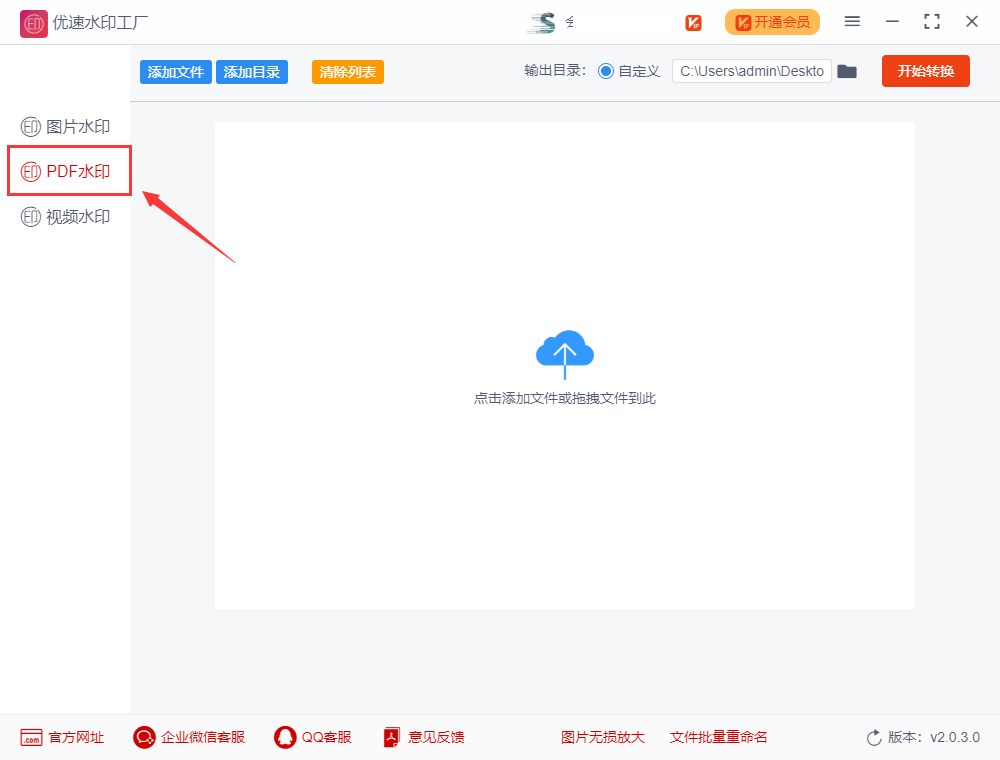The height and width of the screenshot is (760, 1000).
Task: Click 开始转换 to start conversion
Action: pos(925,71)
